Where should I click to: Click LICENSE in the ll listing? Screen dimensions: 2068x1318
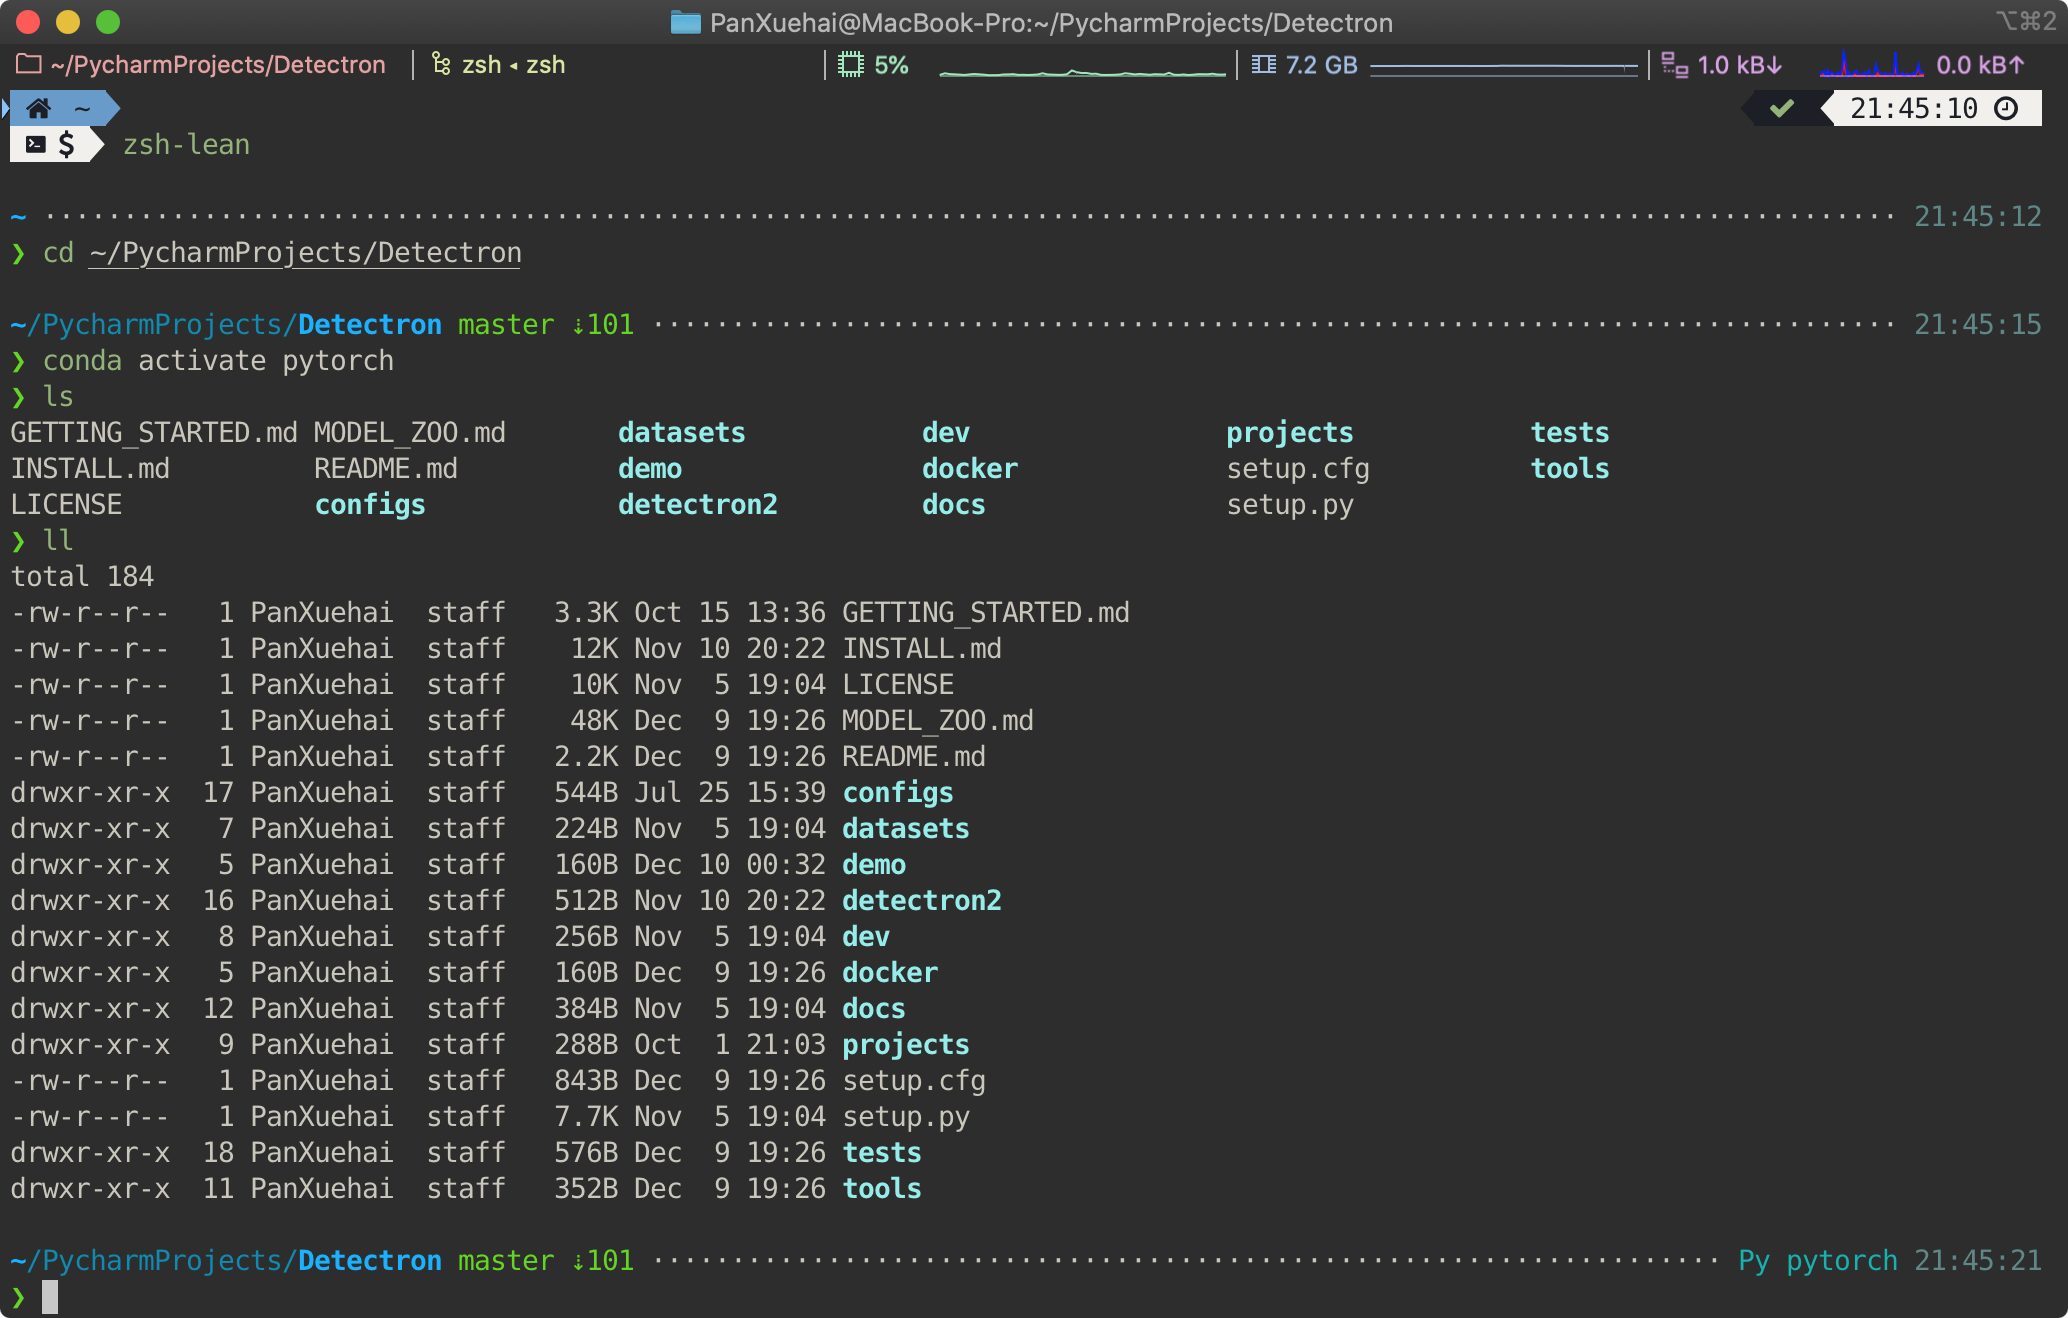click(x=898, y=685)
